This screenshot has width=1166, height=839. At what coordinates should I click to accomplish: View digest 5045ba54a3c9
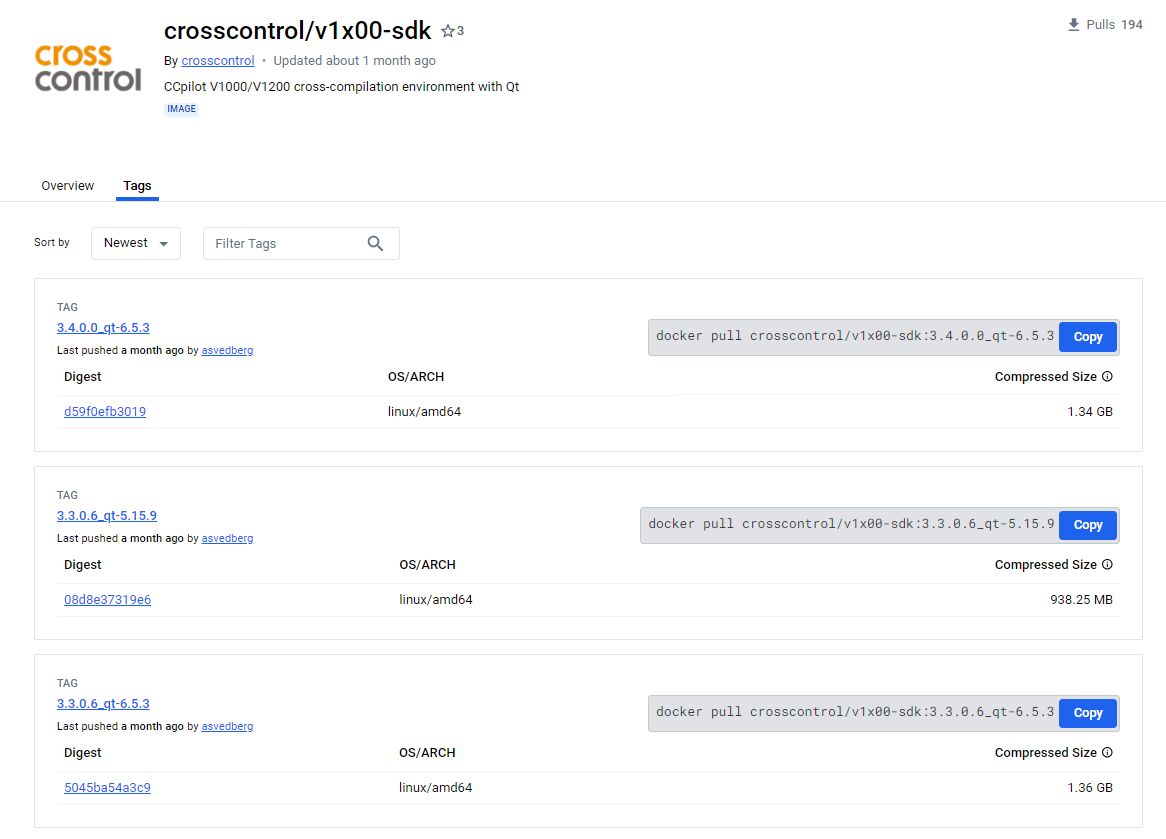point(107,787)
